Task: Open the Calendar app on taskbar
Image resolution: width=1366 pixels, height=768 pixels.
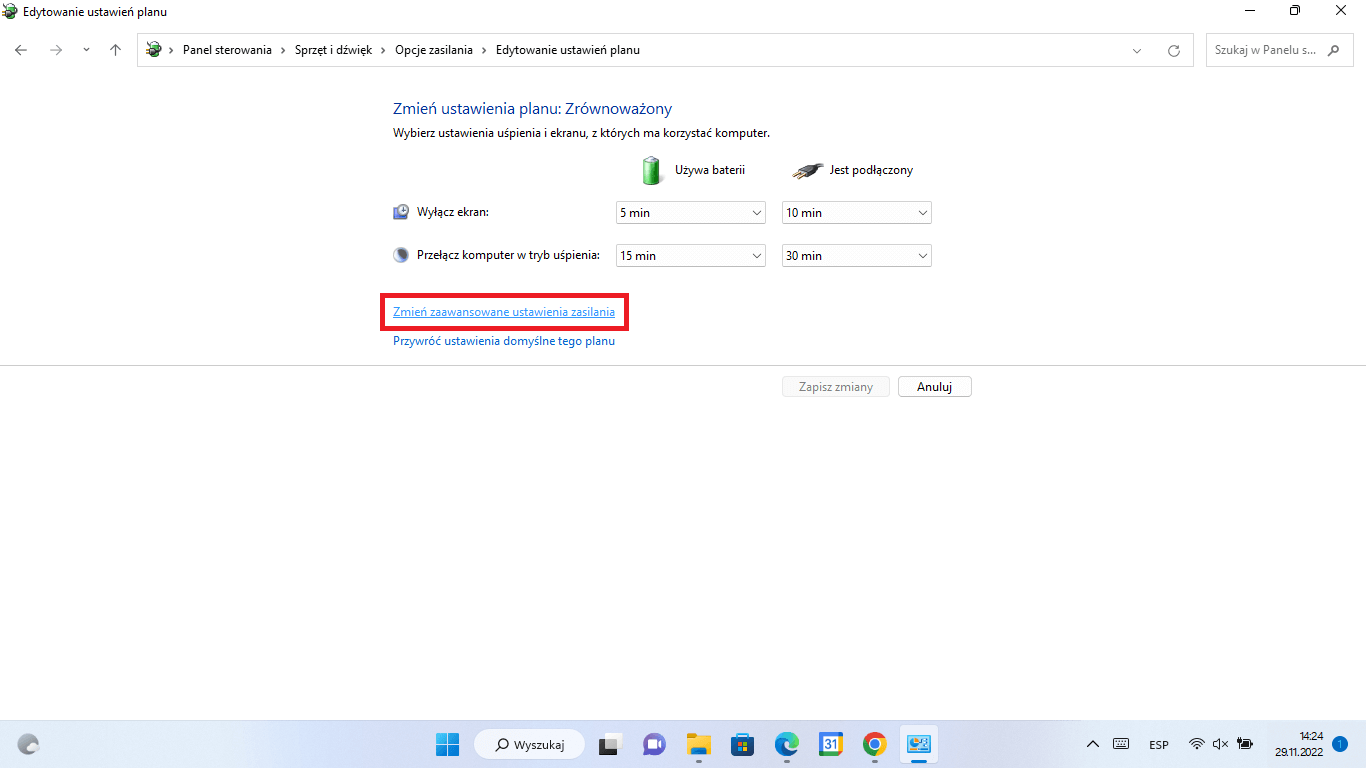Action: (831, 745)
